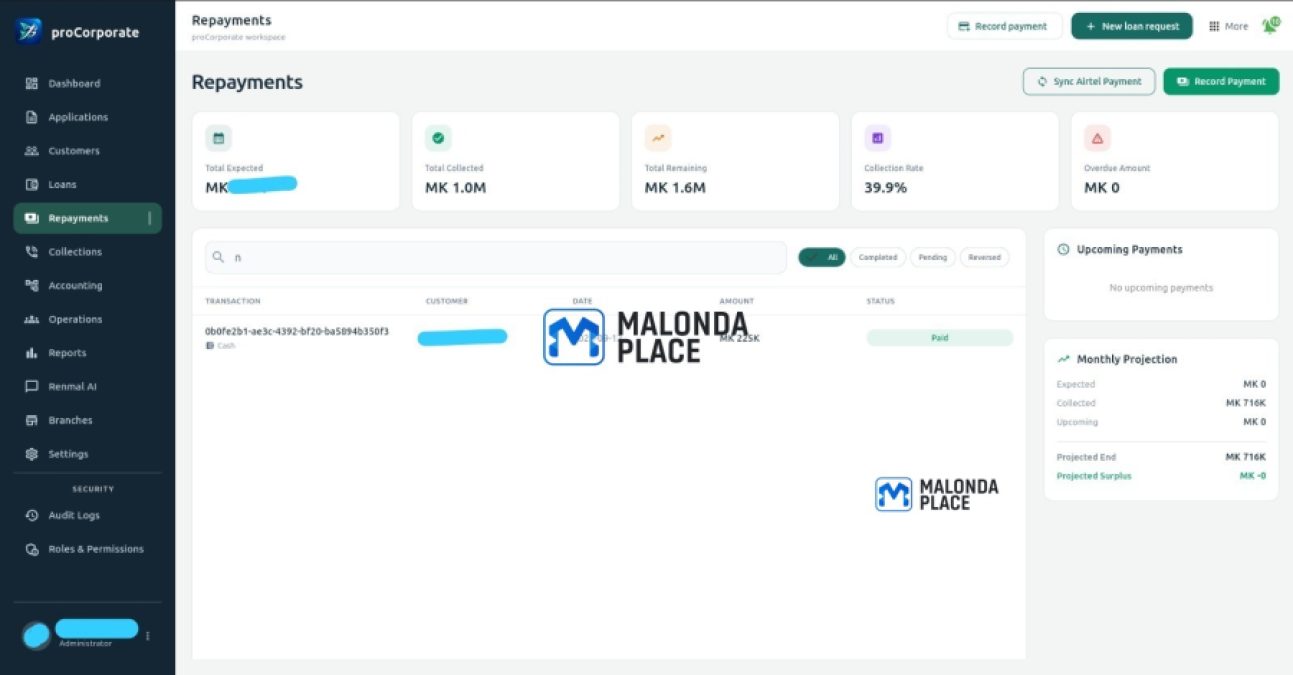The width and height of the screenshot is (1293, 675).
Task: Click the Paid status badge
Action: [940, 338]
